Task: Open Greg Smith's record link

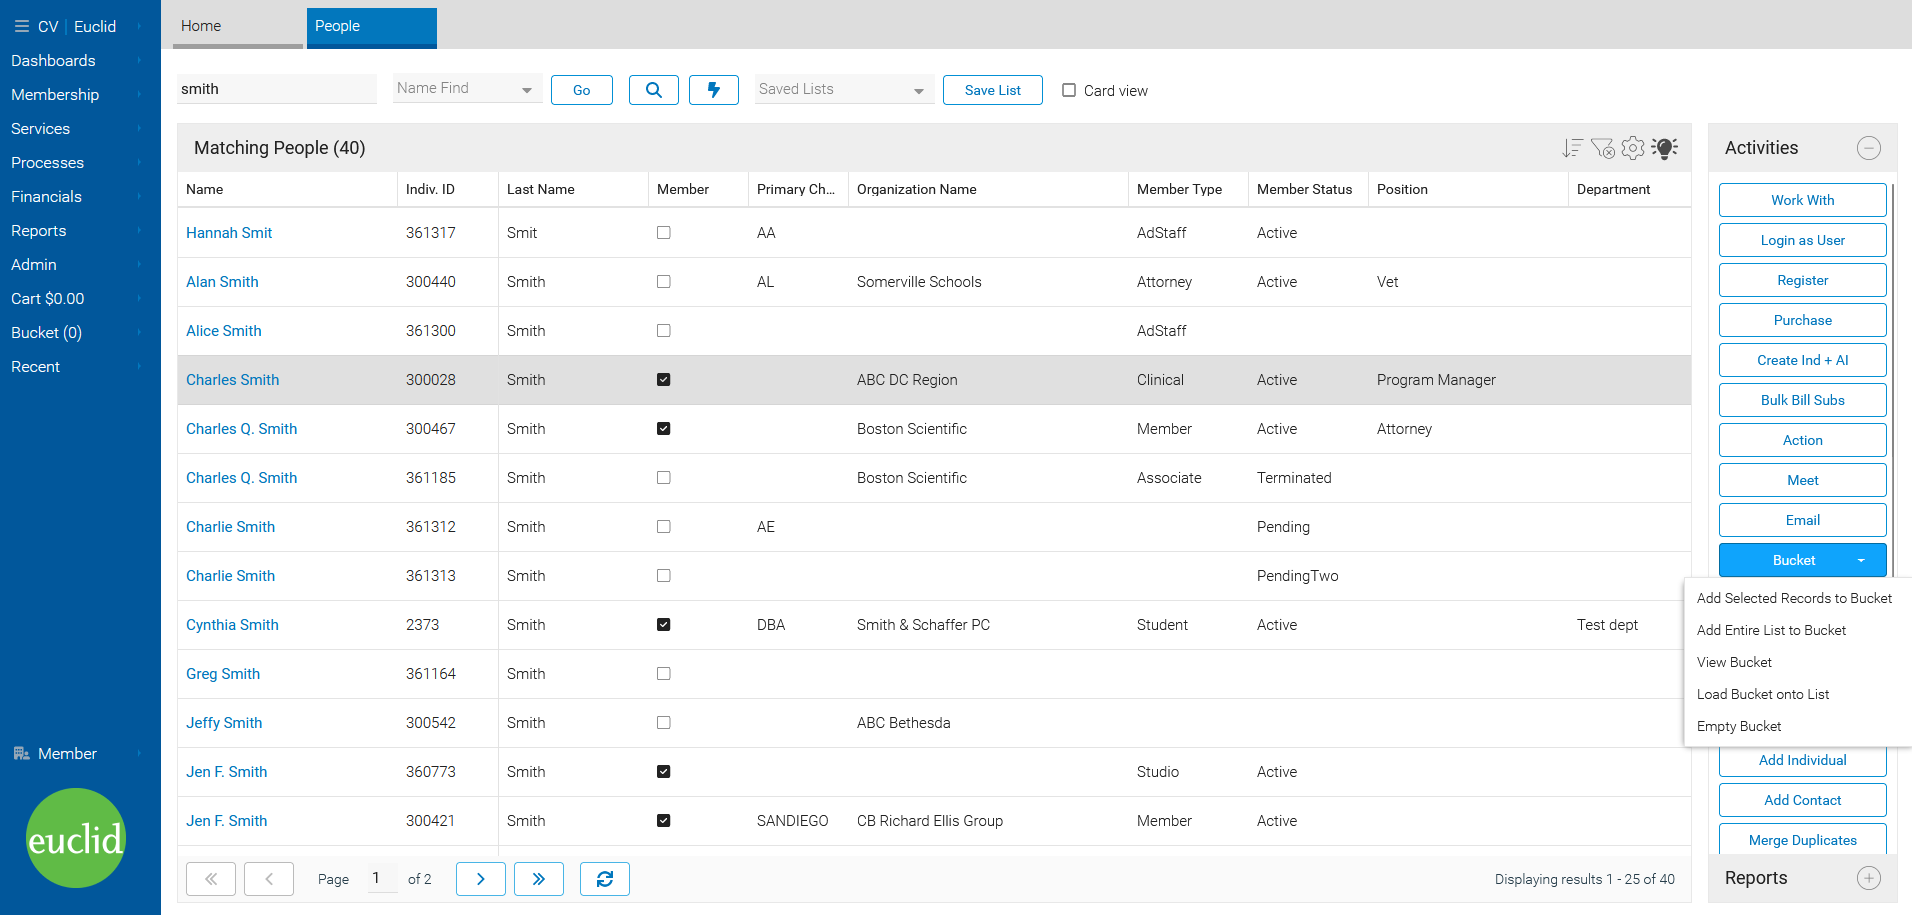Action: tap(223, 674)
